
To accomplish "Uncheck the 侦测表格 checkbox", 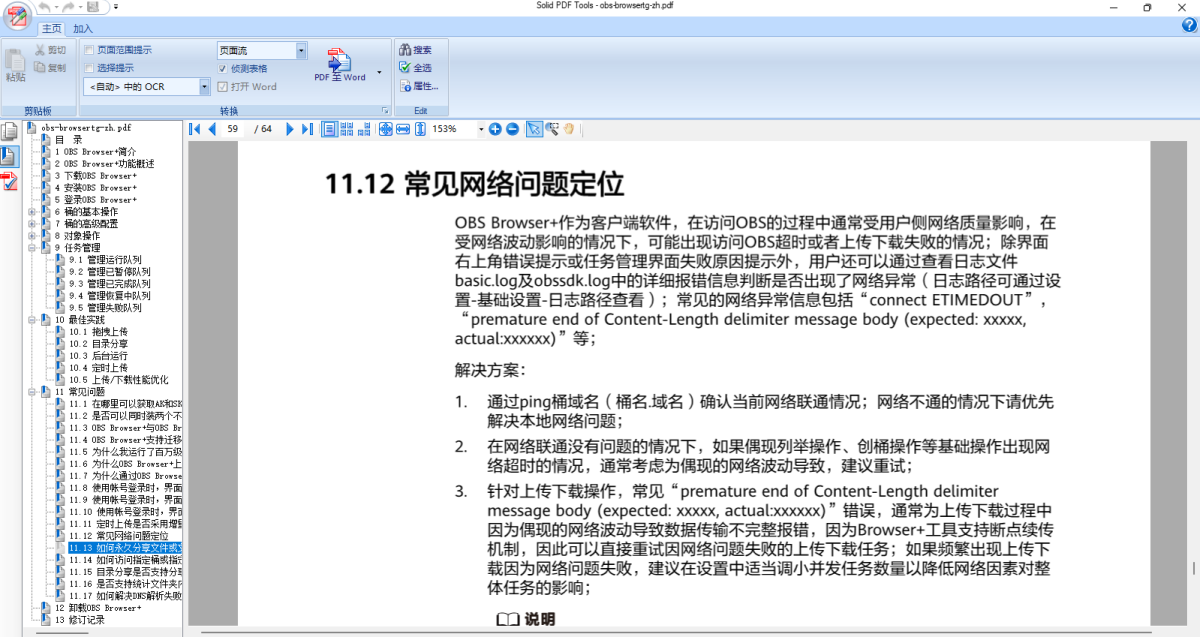I will pos(223,68).
